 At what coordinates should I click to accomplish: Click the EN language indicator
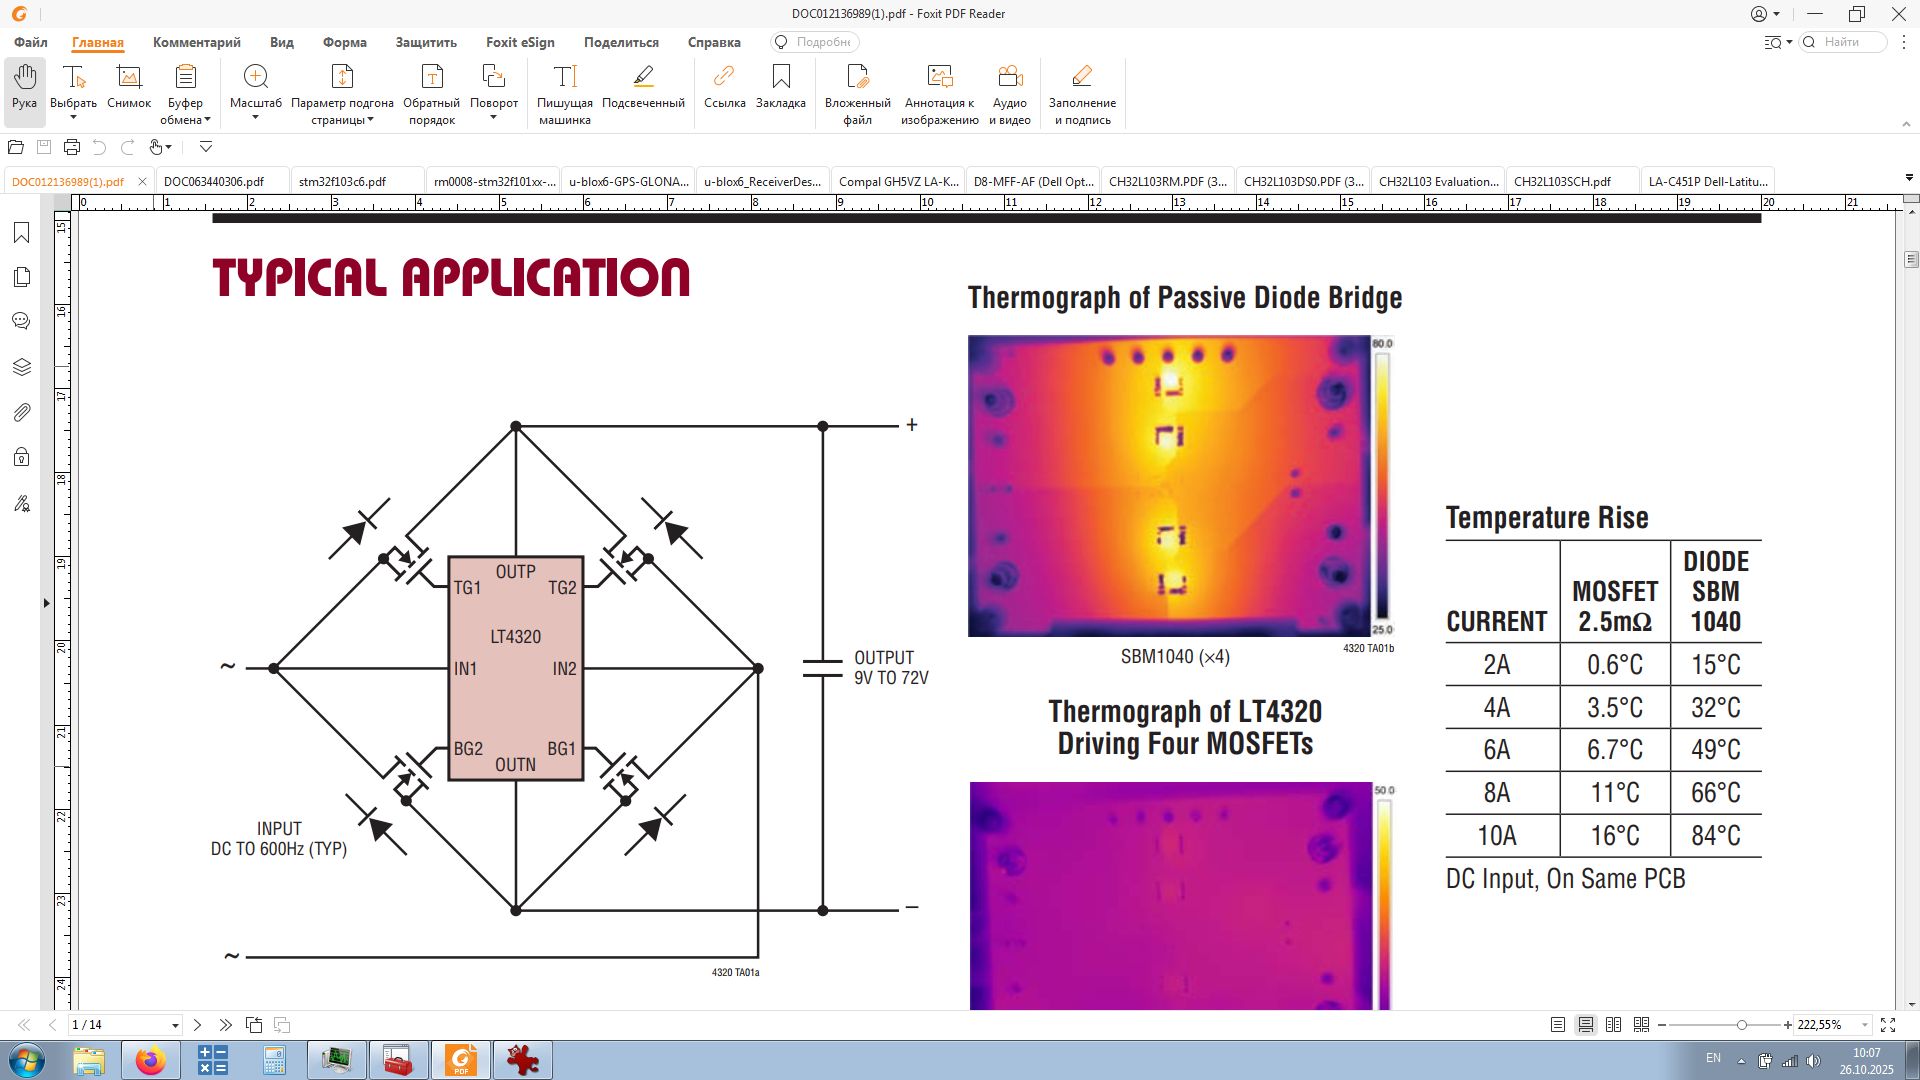coord(1713,1058)
